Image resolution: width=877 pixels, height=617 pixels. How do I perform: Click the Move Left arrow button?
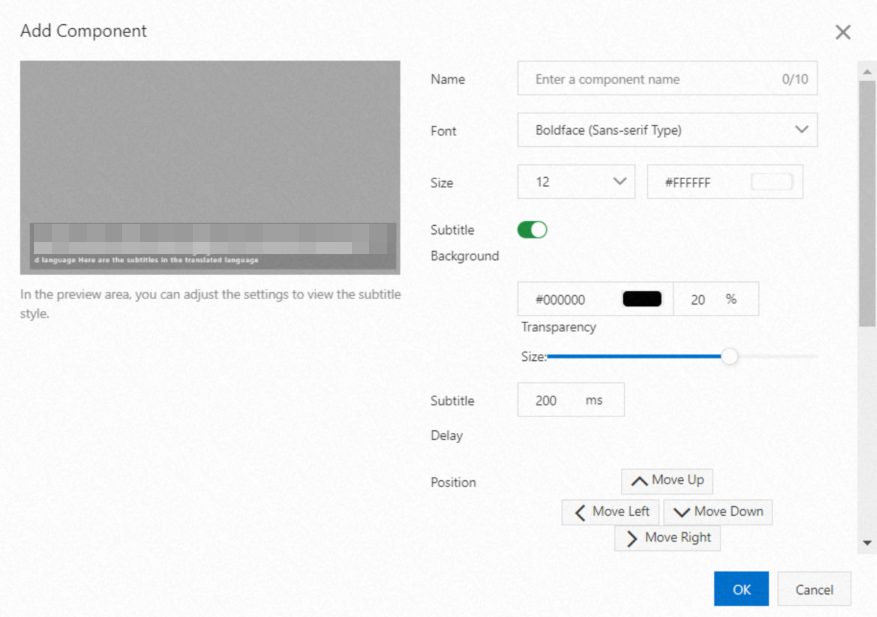tap(610, 512)
